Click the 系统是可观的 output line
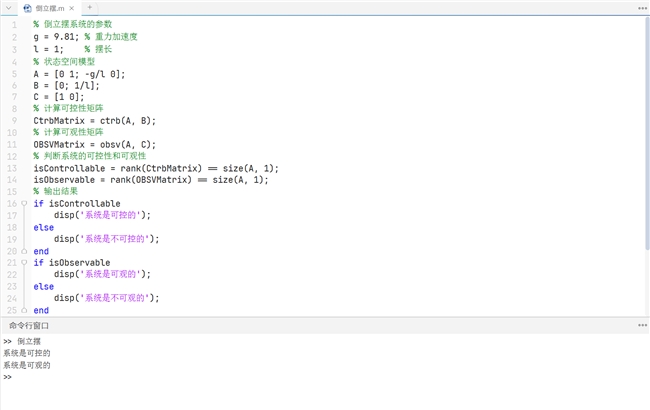This screenshot has height=410, width=650. pos(27,365)
